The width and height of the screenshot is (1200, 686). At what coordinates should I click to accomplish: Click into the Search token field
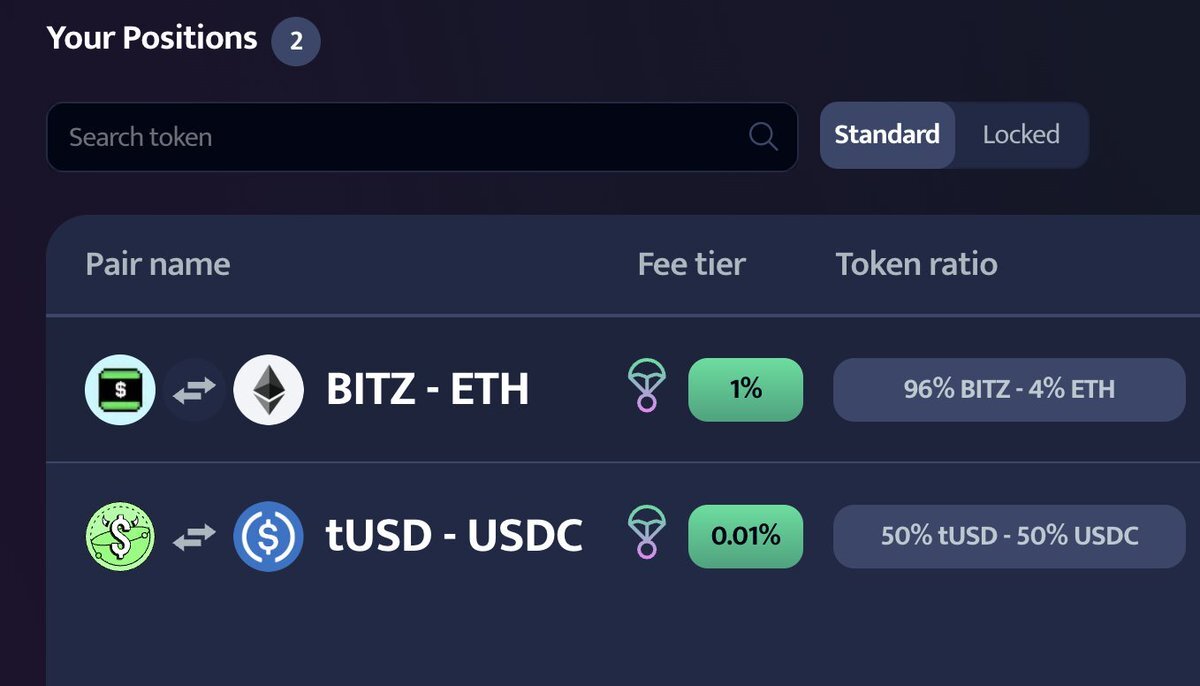[x=422, y=137]
